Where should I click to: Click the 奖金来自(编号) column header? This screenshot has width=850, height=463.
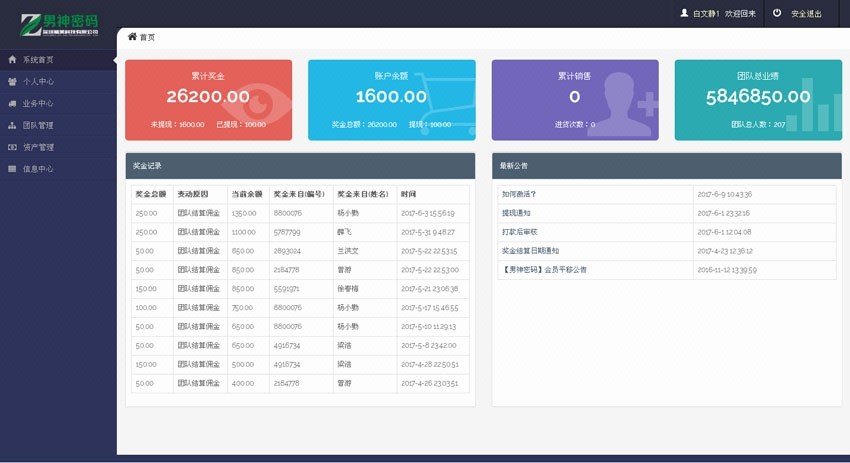[299, 194]
